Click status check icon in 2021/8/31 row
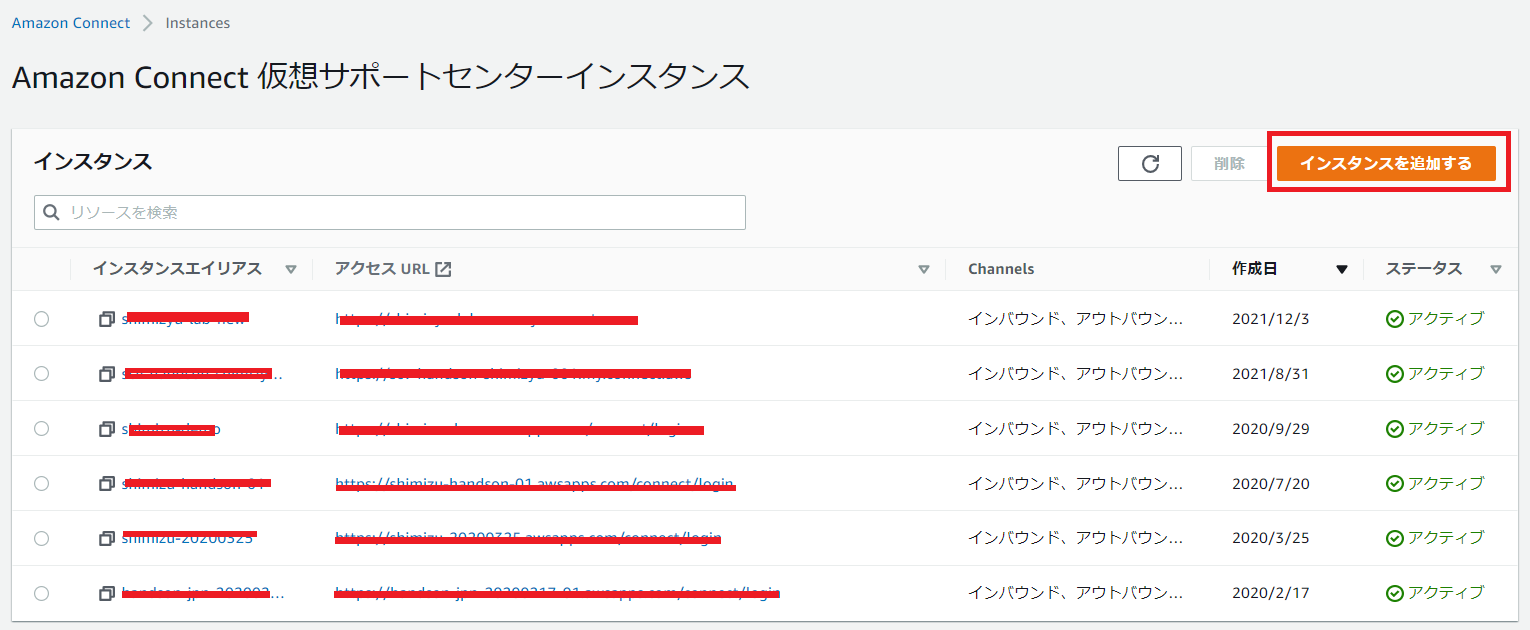Image resolution: width=1530 pixels, height=630 pixels. coord(1394,374)
